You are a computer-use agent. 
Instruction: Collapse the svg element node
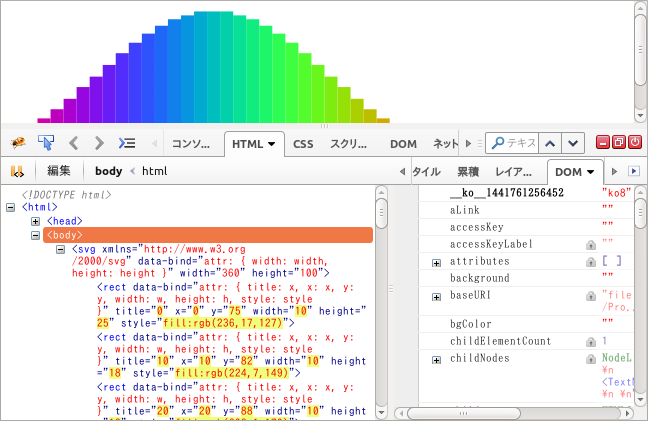(x=60, y=249)
